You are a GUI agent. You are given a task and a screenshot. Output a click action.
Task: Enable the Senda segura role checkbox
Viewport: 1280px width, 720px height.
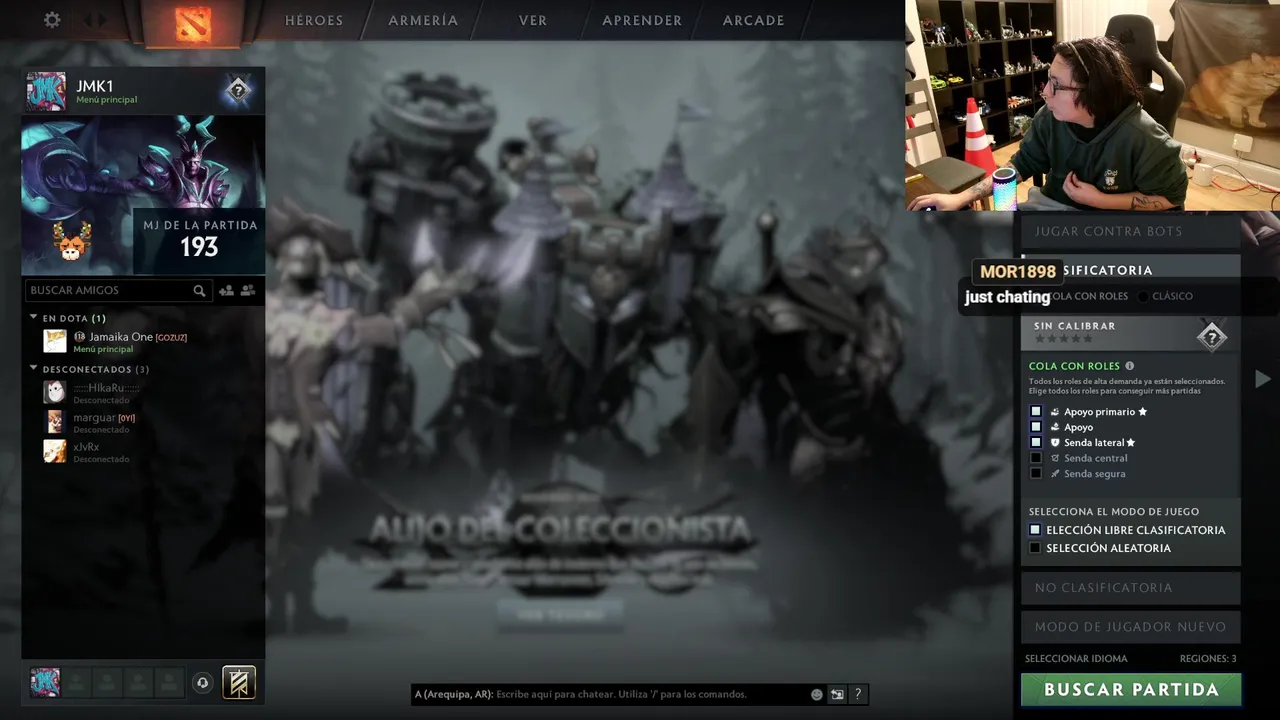pyautogui.click(x=1036, y=473)
